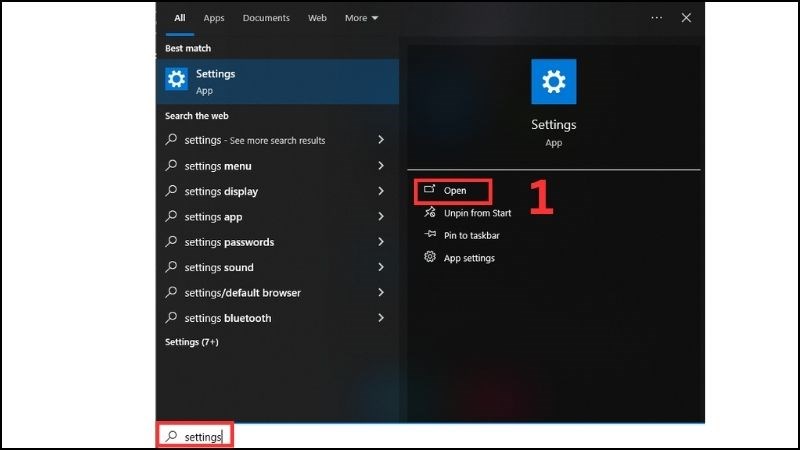Click 'settings sound' web suggestion text
The width and height of the screenshot is (800, 450).
(x=219, y=268)
